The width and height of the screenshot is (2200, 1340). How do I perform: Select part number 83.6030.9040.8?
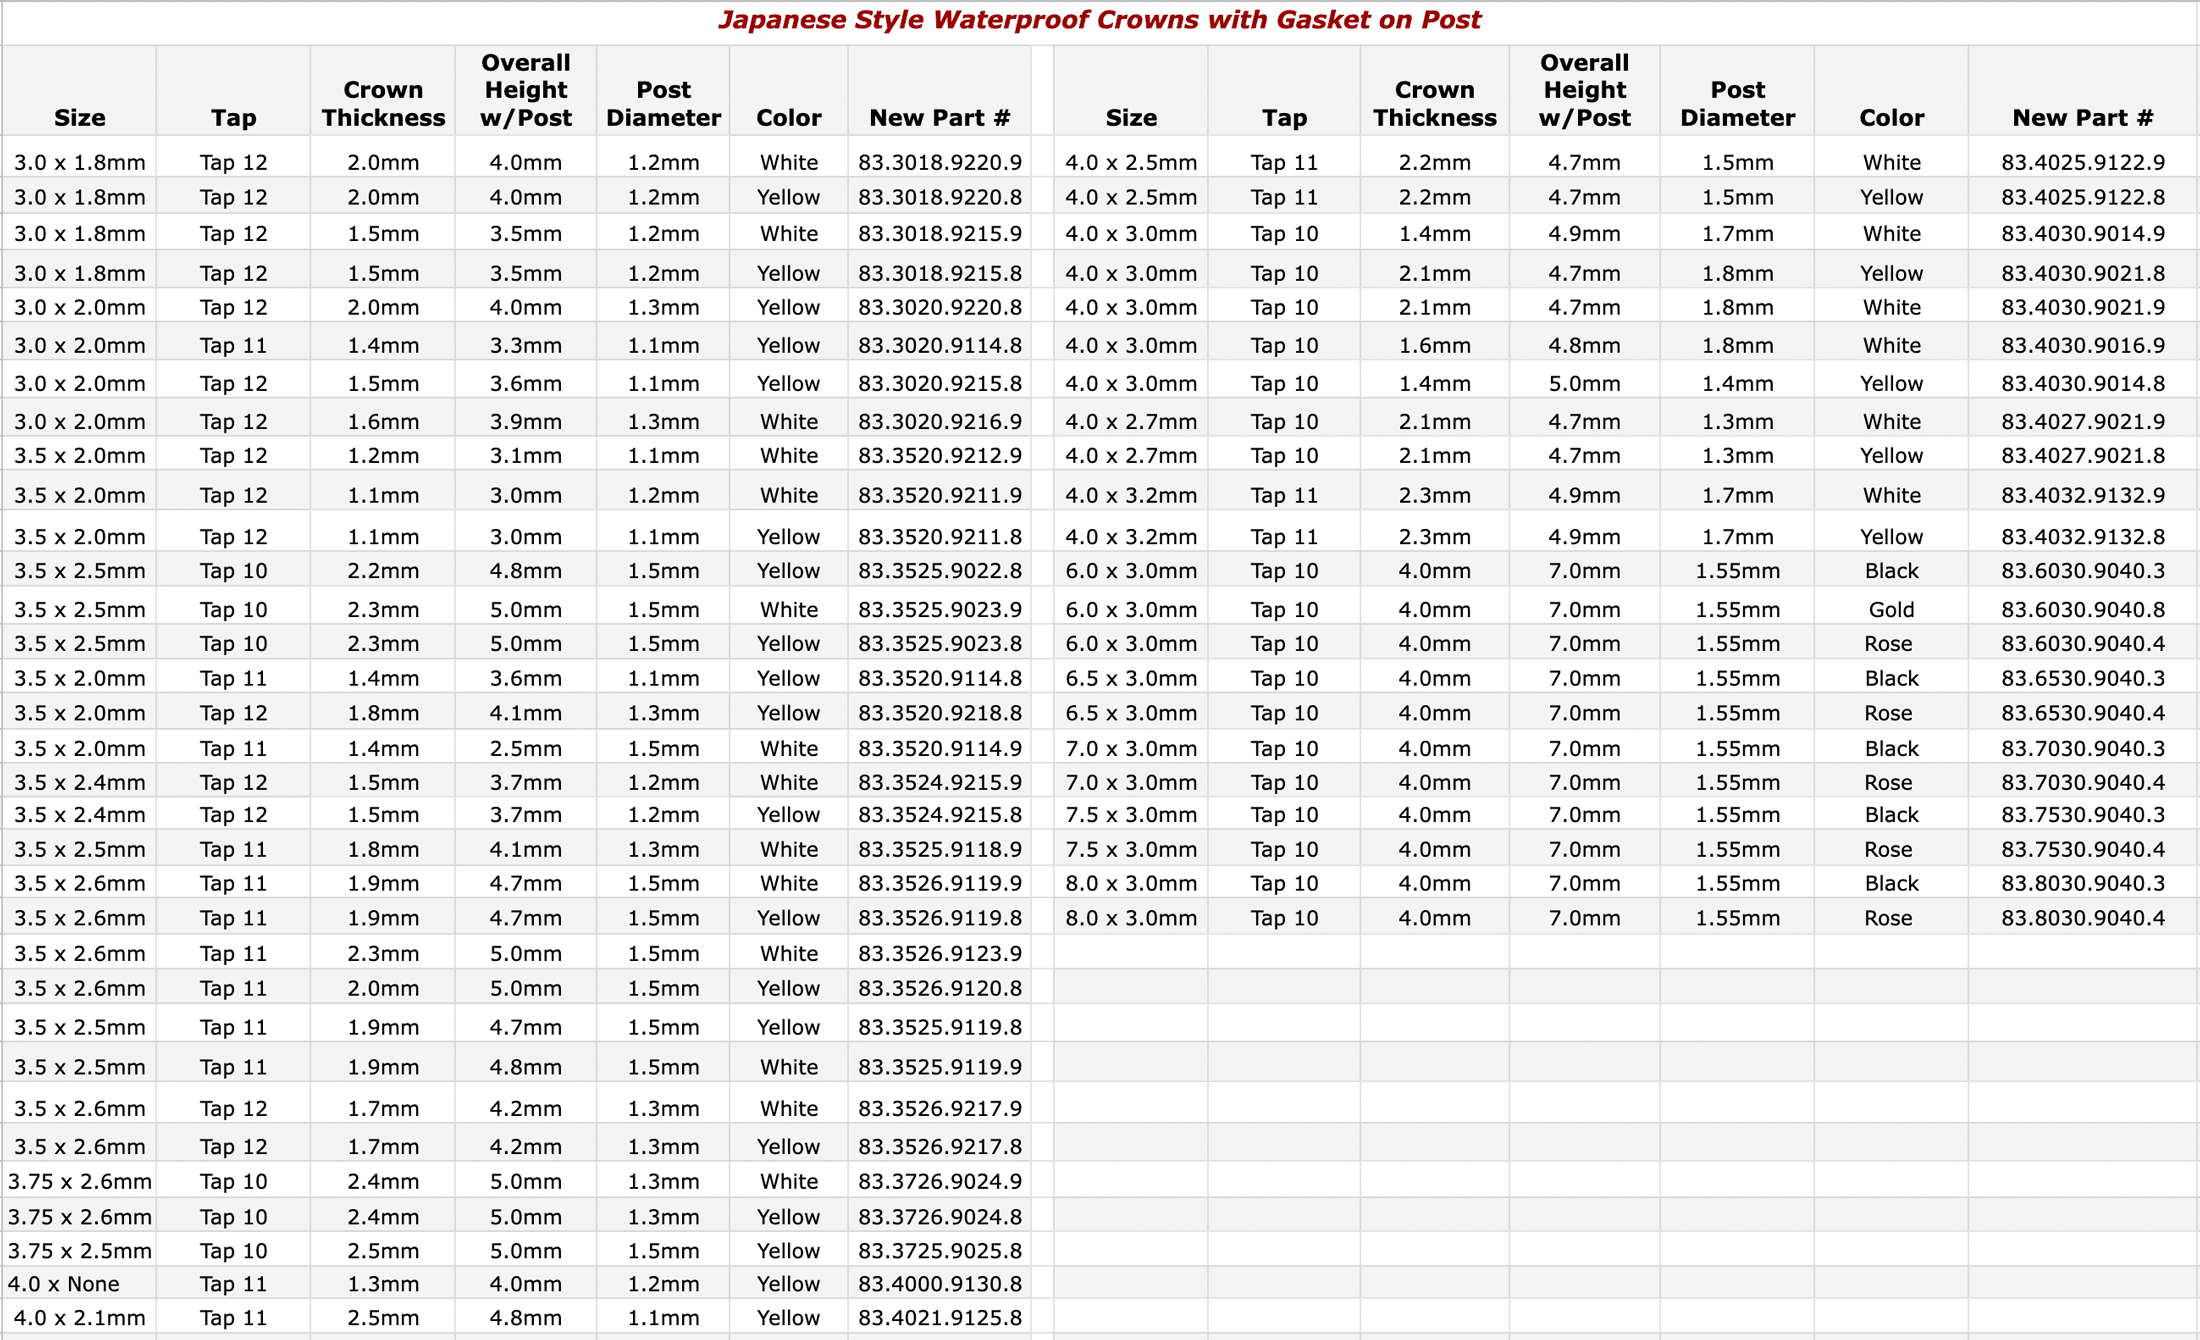click(2083, 609)
